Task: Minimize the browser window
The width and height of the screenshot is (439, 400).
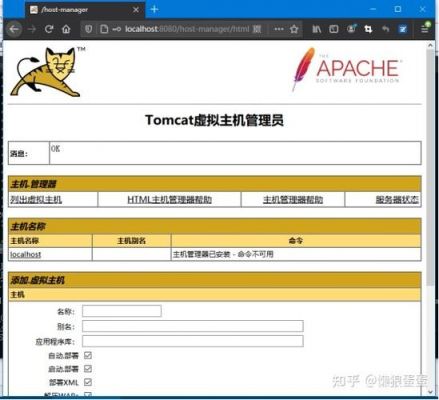Action: 373,9
